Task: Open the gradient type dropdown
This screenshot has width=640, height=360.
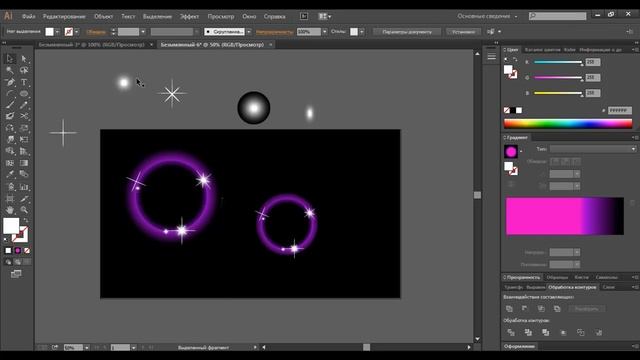Action: pos(593,149)
